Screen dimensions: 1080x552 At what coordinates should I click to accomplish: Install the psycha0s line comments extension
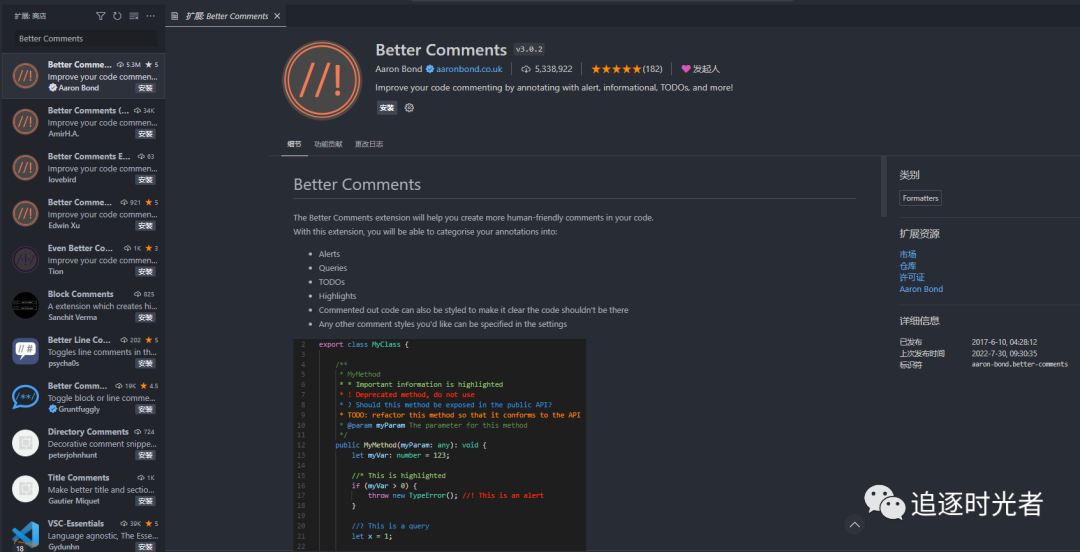coord(145,363)
